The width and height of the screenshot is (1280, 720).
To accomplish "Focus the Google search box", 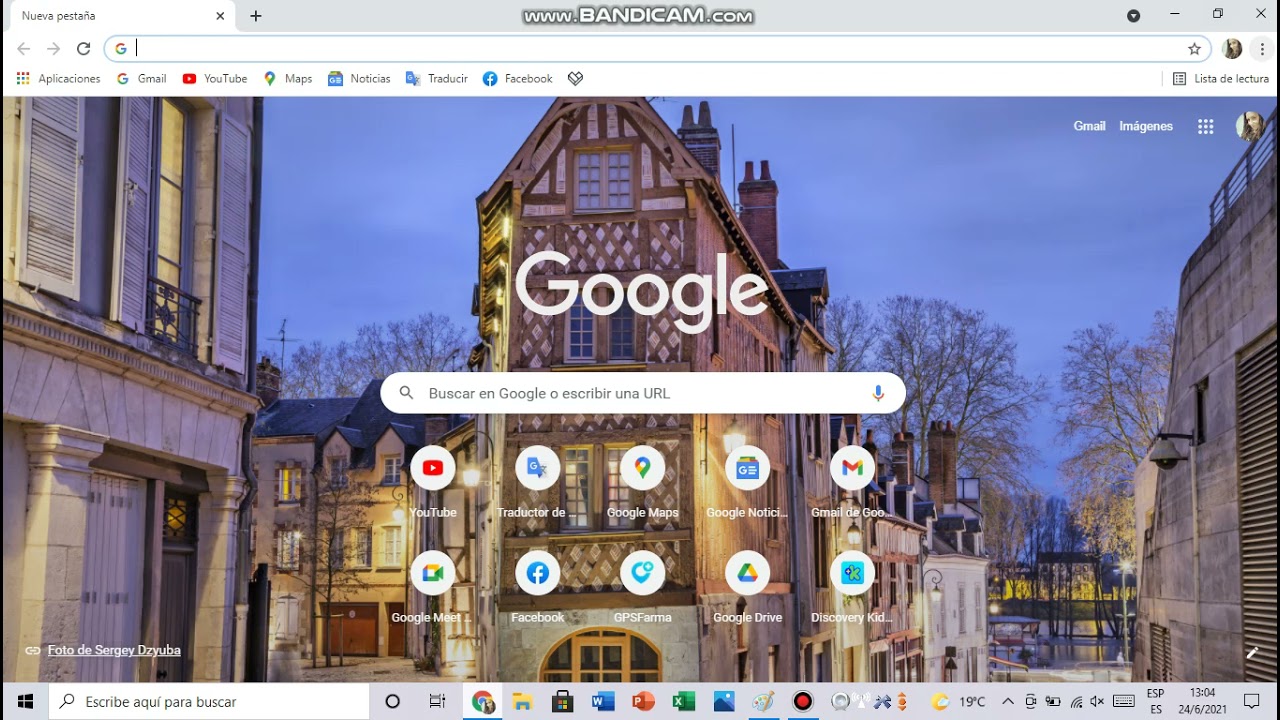I will click(x=643, y=393).
